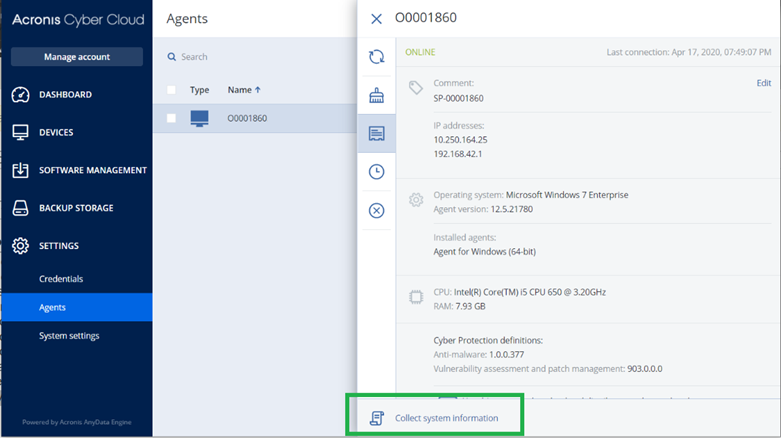This screenshot has width=781, height=438.
Task: Click Edit comment link
Action: click(x=764, y=83)
